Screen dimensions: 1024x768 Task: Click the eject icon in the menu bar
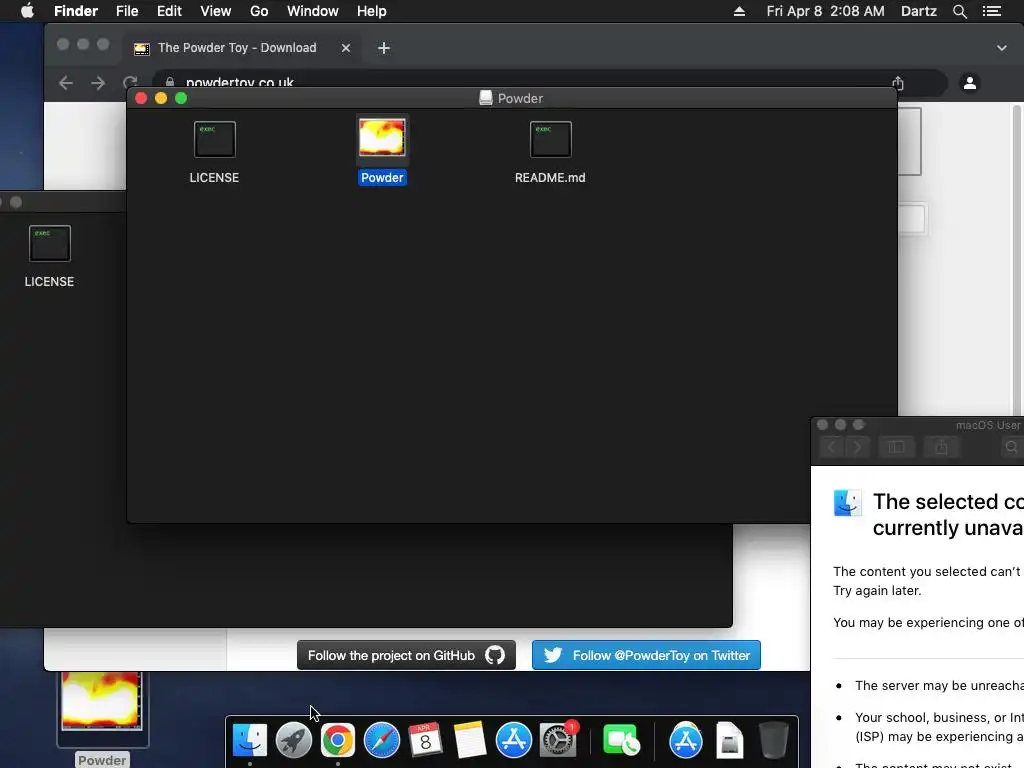point(739,11)
